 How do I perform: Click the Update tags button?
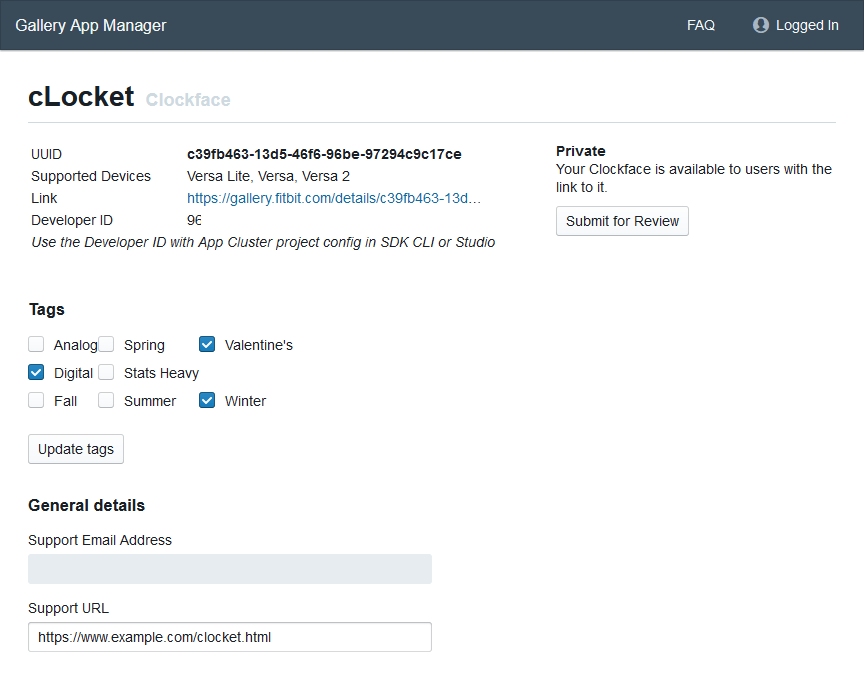point(76,449)
